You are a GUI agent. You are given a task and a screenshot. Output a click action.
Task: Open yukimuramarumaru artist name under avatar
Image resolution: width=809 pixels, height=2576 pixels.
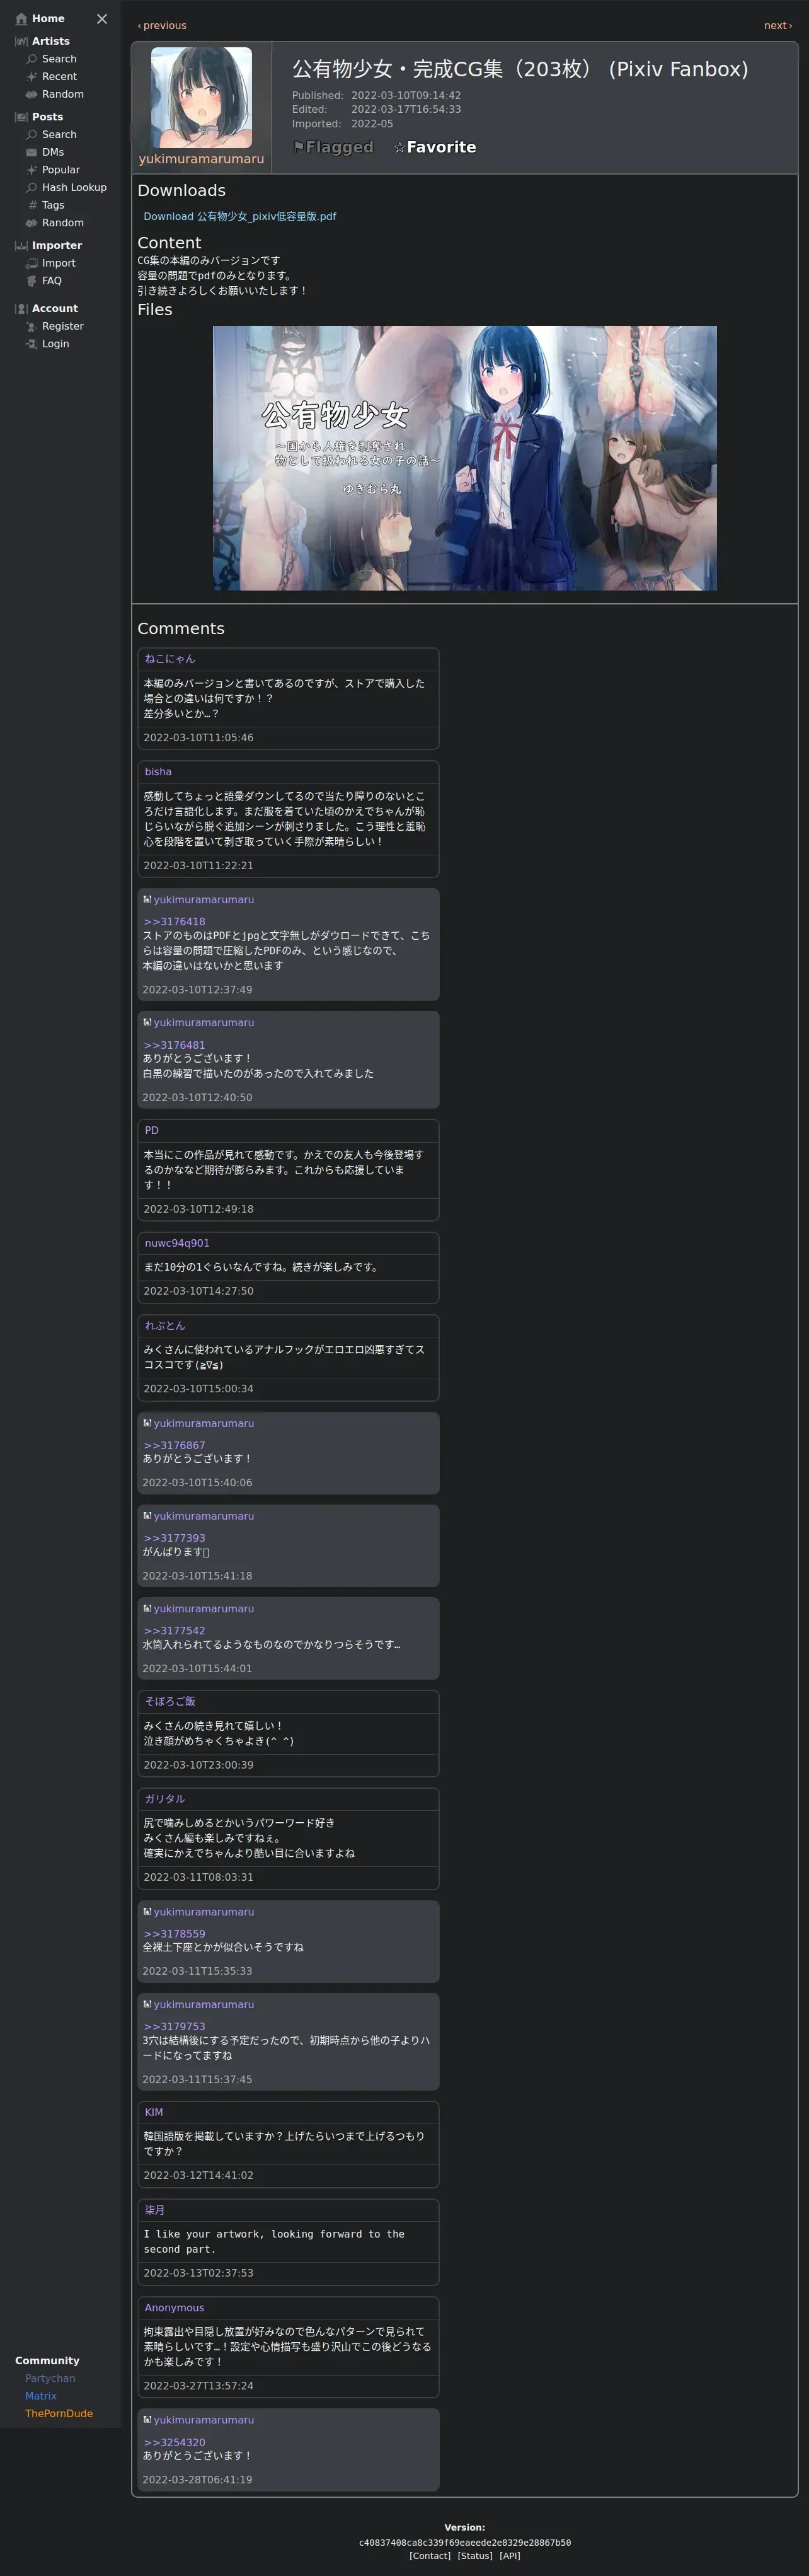201,159
